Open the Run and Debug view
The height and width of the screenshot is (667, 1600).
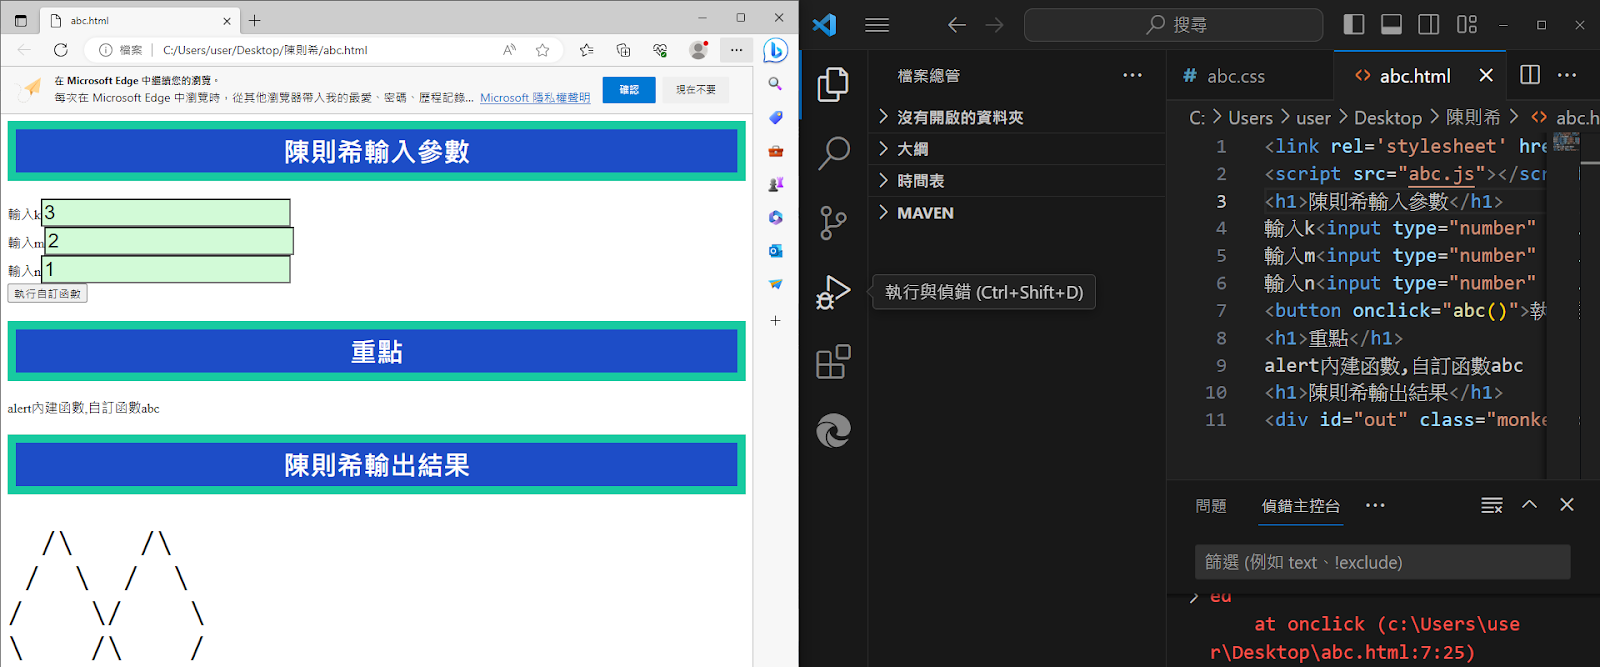click(833, 292)
